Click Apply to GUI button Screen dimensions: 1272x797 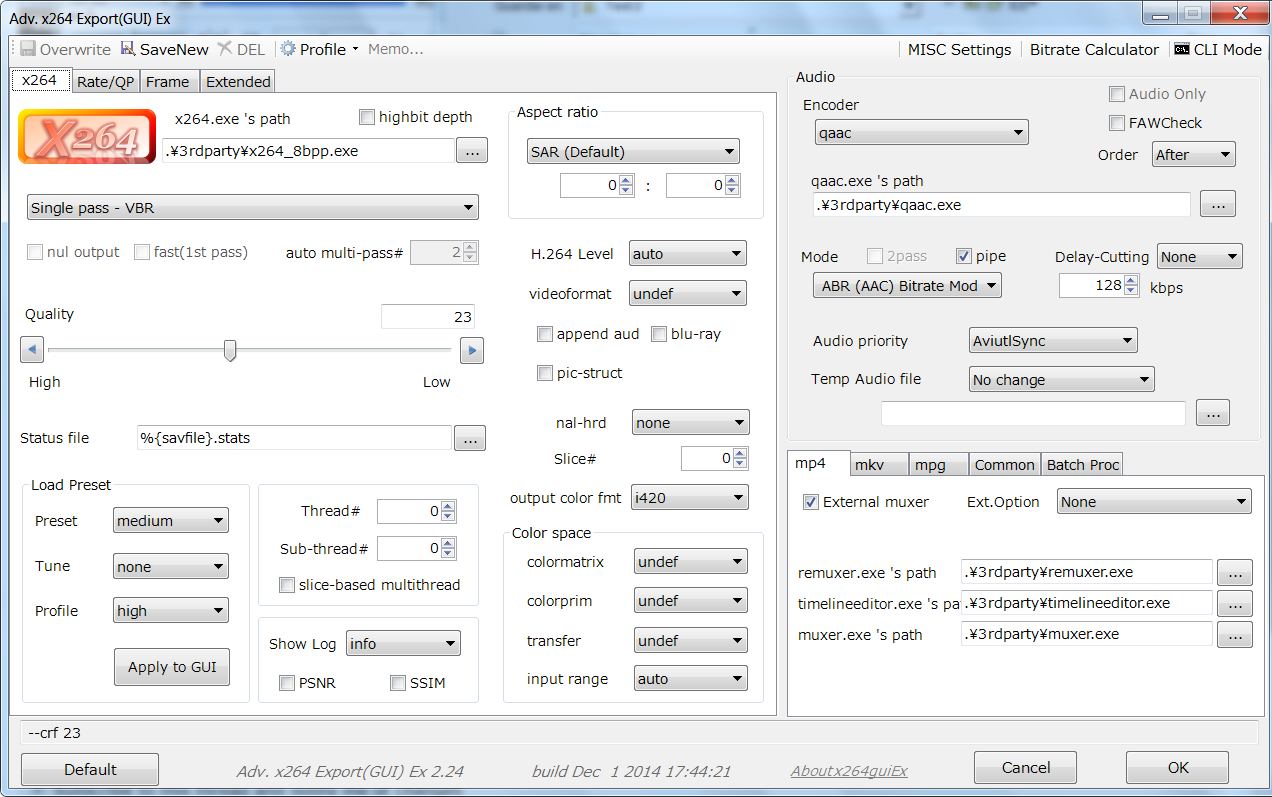[x=172, y=667]
